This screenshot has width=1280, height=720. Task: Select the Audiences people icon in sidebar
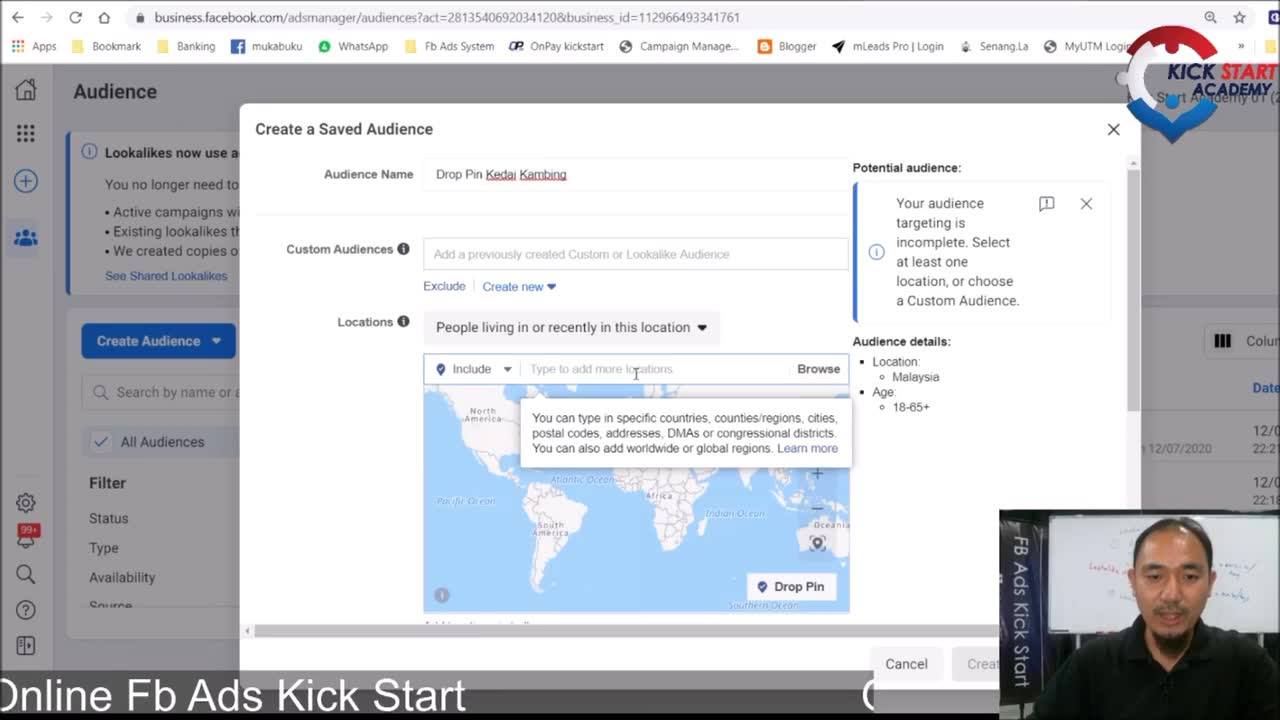point(26,238)
